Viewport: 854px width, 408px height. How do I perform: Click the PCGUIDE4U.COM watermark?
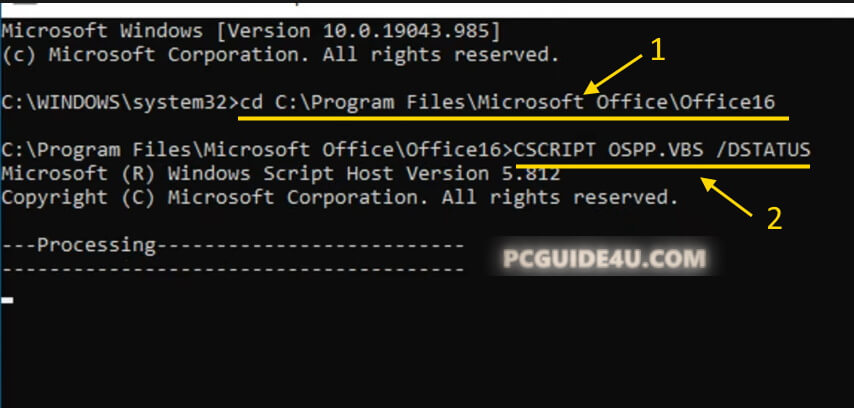601,260
